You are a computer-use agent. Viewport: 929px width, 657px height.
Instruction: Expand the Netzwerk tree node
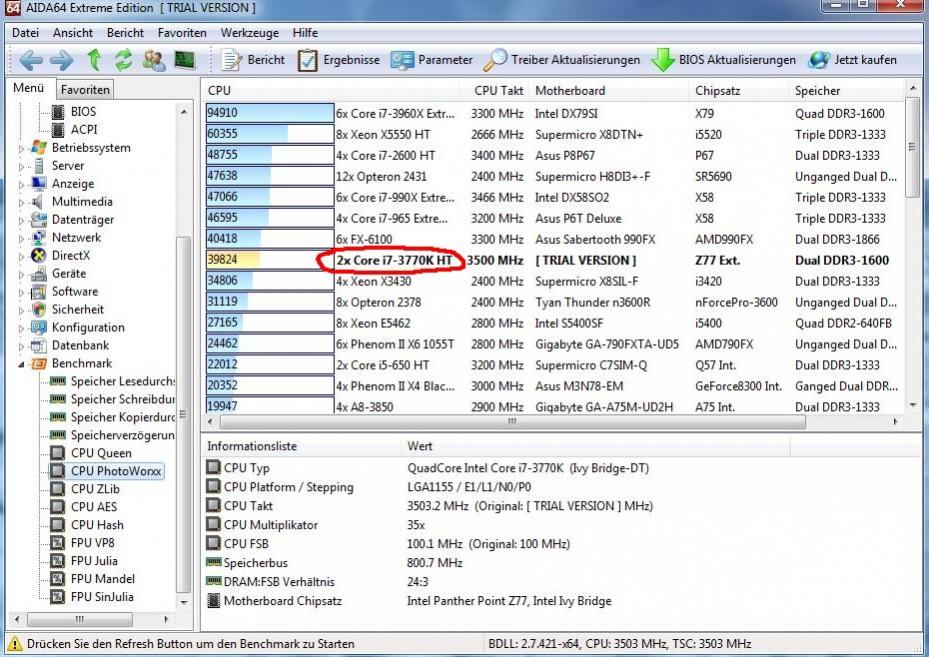pyautogui.click(x=21, y=239)
